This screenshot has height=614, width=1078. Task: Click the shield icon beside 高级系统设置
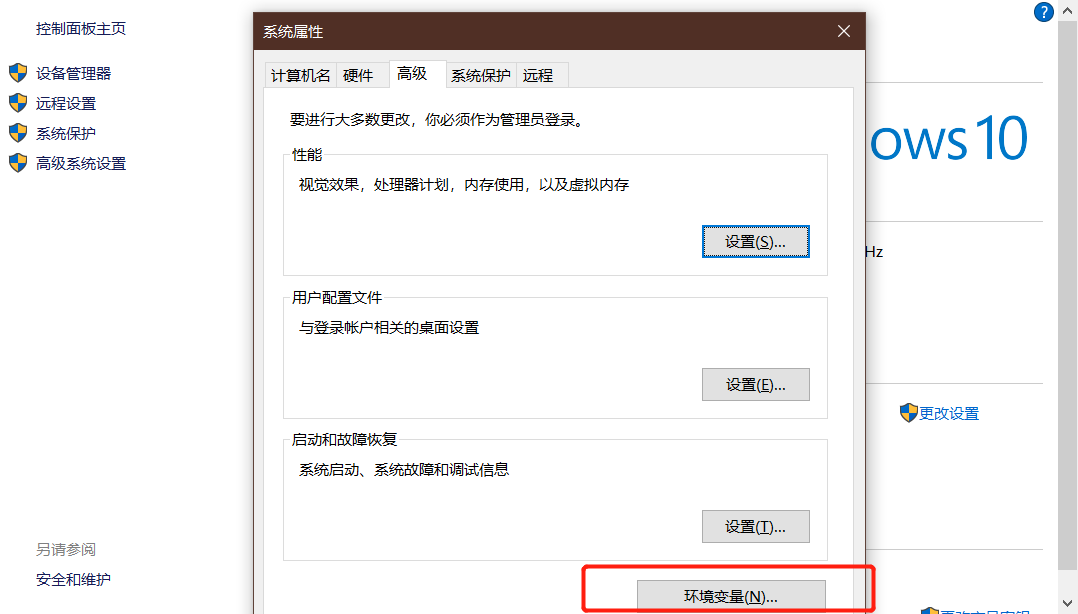tap(17, 163)
